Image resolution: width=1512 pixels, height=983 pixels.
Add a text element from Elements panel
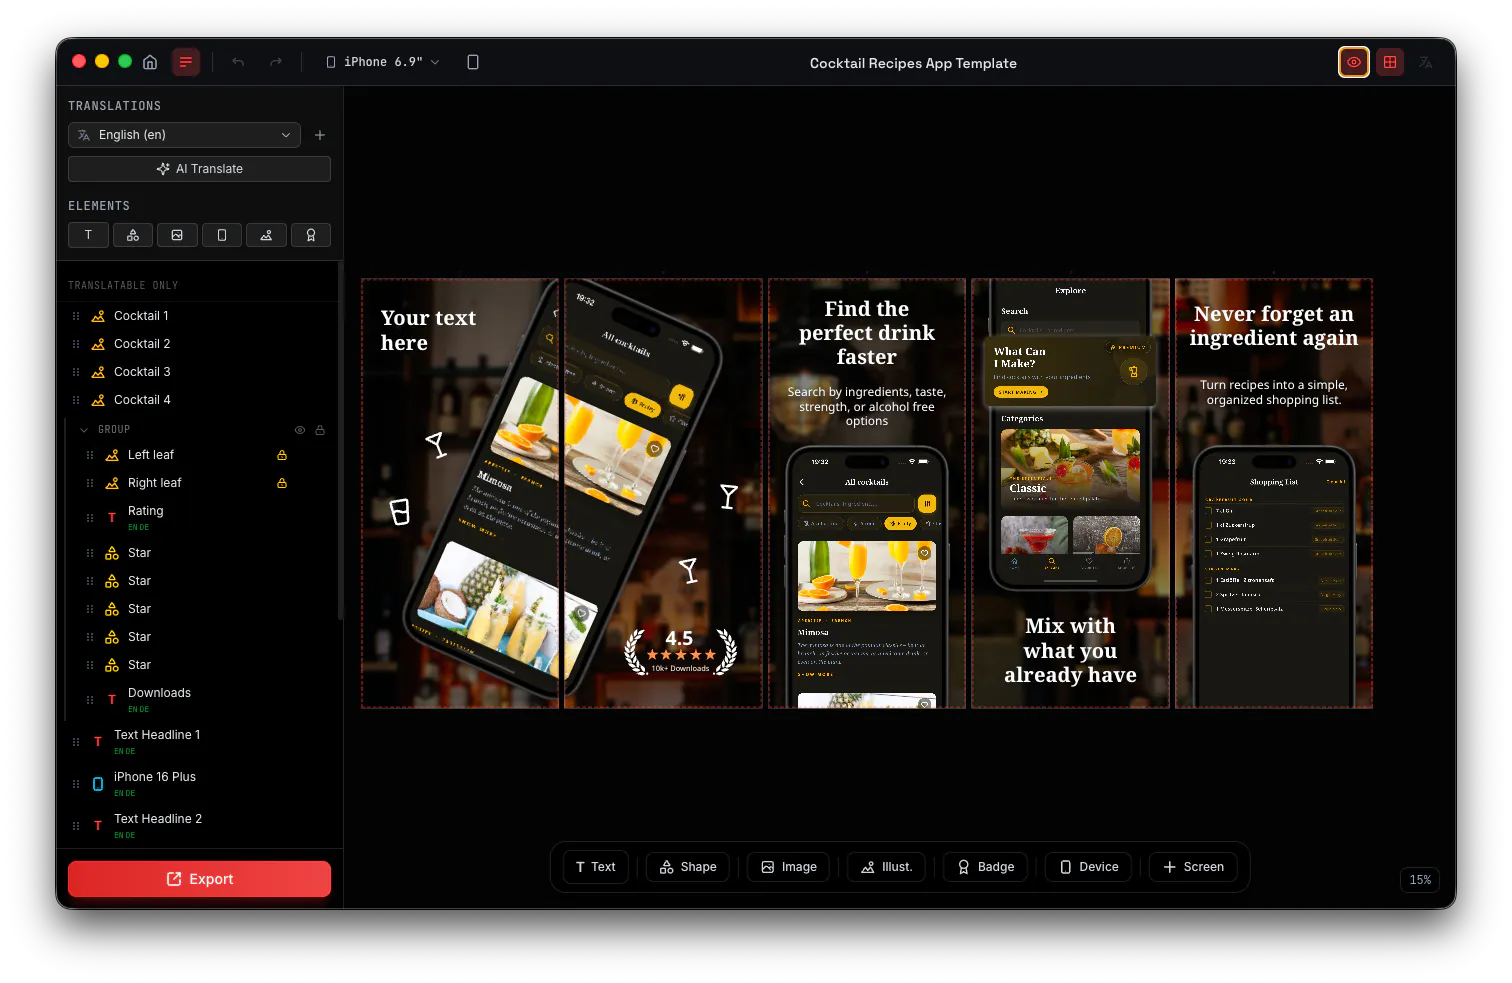tap(88, 235)
